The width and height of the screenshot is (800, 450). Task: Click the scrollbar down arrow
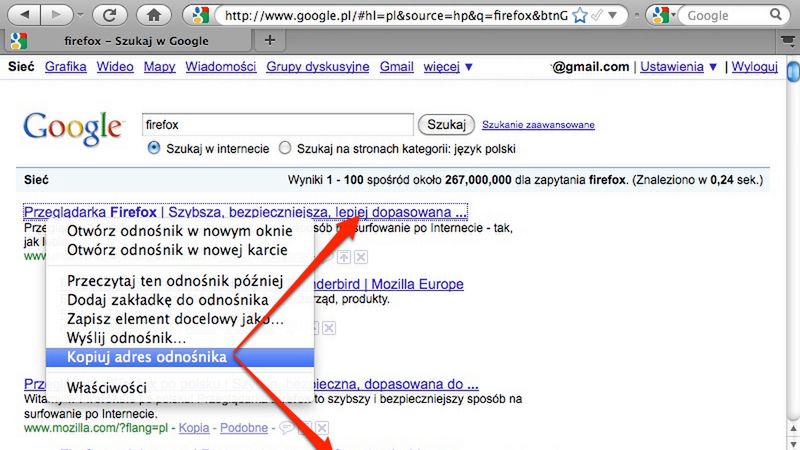point(793,442)
